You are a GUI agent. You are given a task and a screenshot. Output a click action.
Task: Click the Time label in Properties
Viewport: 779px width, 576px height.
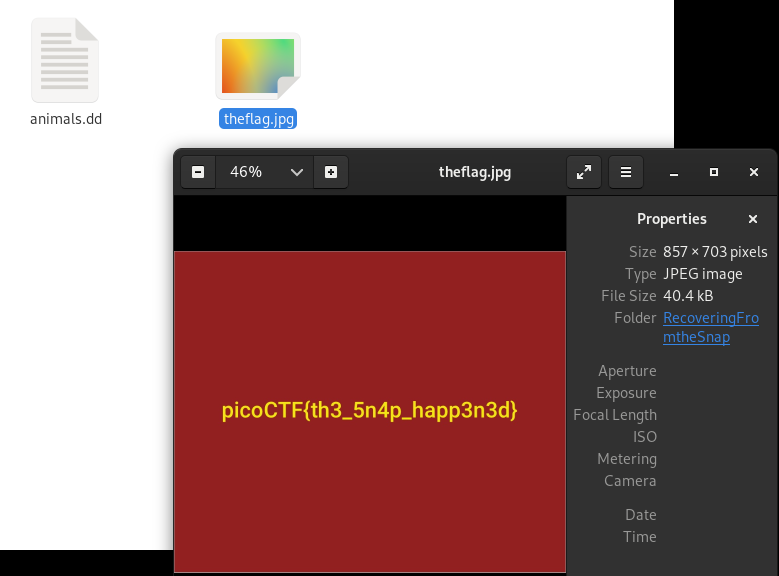click(x=640, y=537)
